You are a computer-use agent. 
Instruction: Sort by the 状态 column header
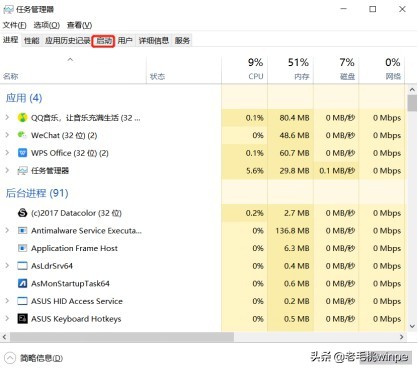tap(184, 69)
